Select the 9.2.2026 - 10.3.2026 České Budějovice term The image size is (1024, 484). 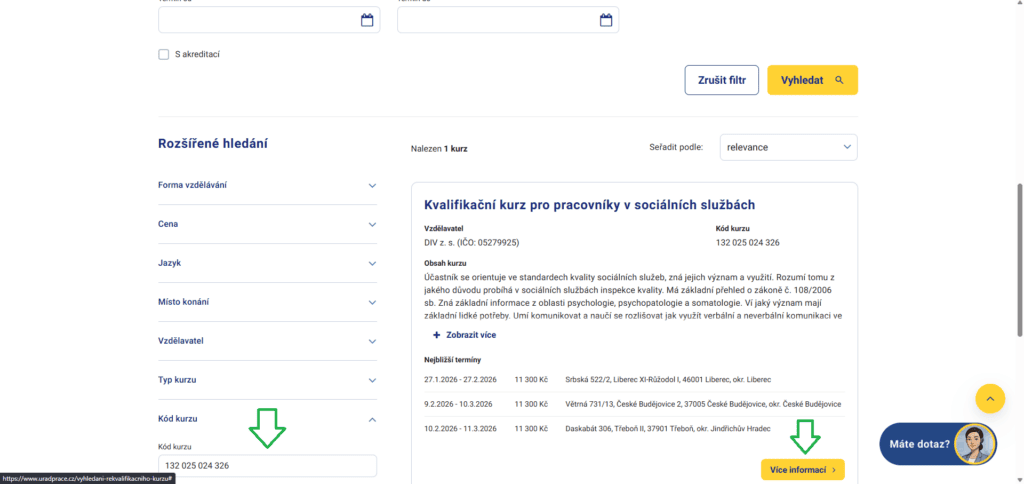point(634,404)
